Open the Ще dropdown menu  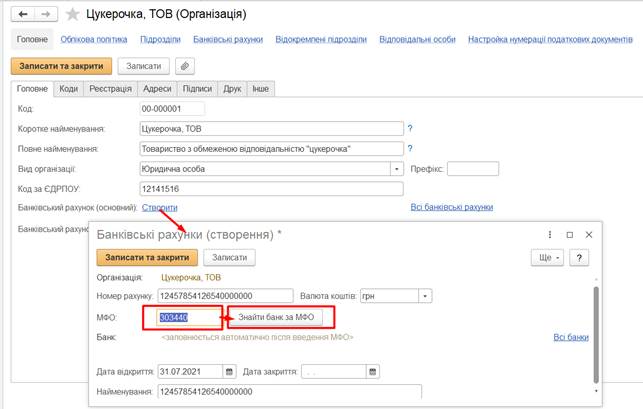click(546, 257)
